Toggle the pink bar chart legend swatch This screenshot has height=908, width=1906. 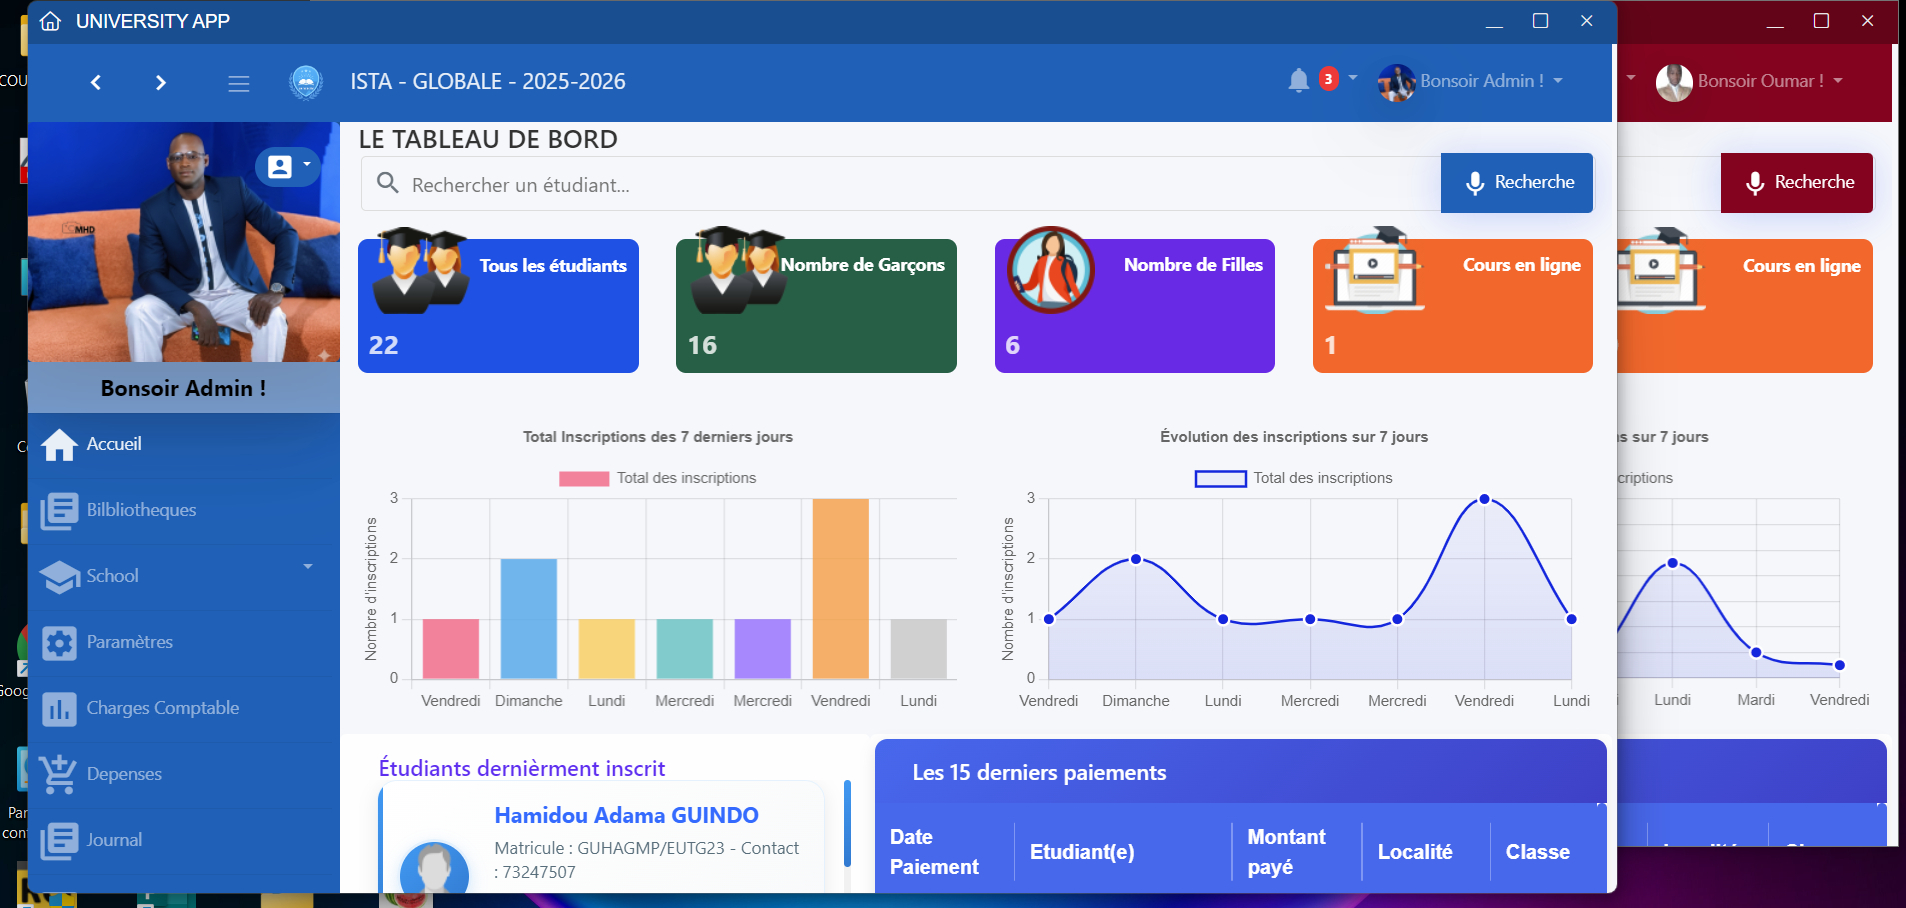tap(584, 479)
